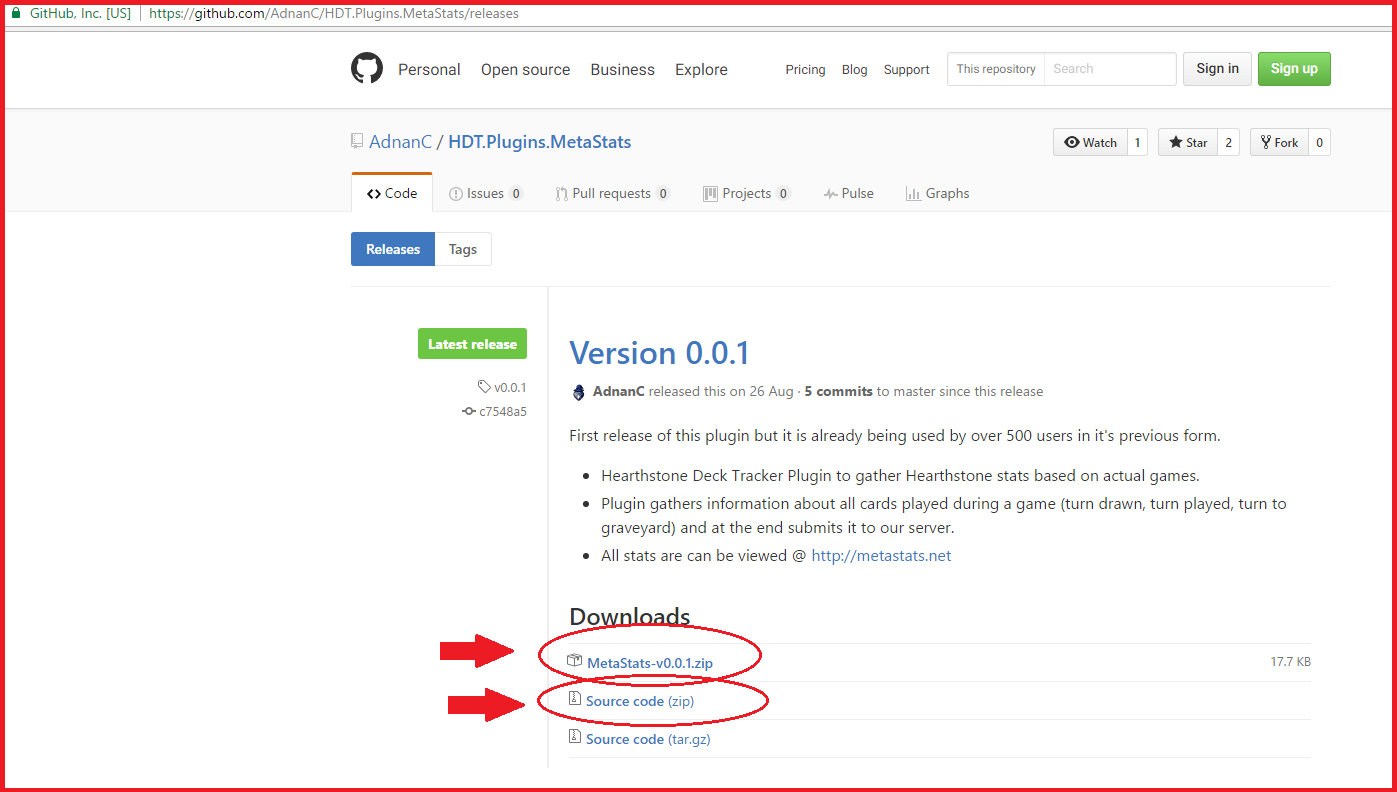Open the AdnanC owner link in the header
The image size is (1397, 792).
pyautogui.click(x=400, y=142)
